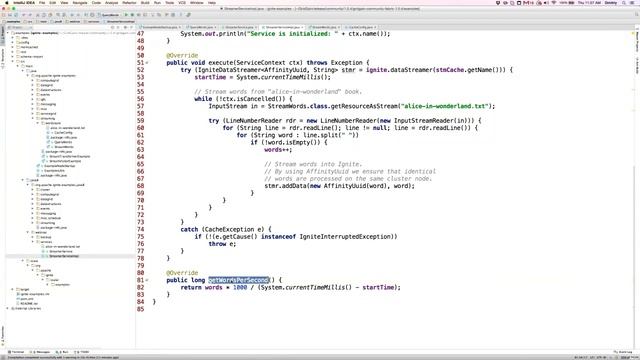Click the Forward navigation arrow in toolbar
Screen dimensions: 640x360
tap(78, 15)
